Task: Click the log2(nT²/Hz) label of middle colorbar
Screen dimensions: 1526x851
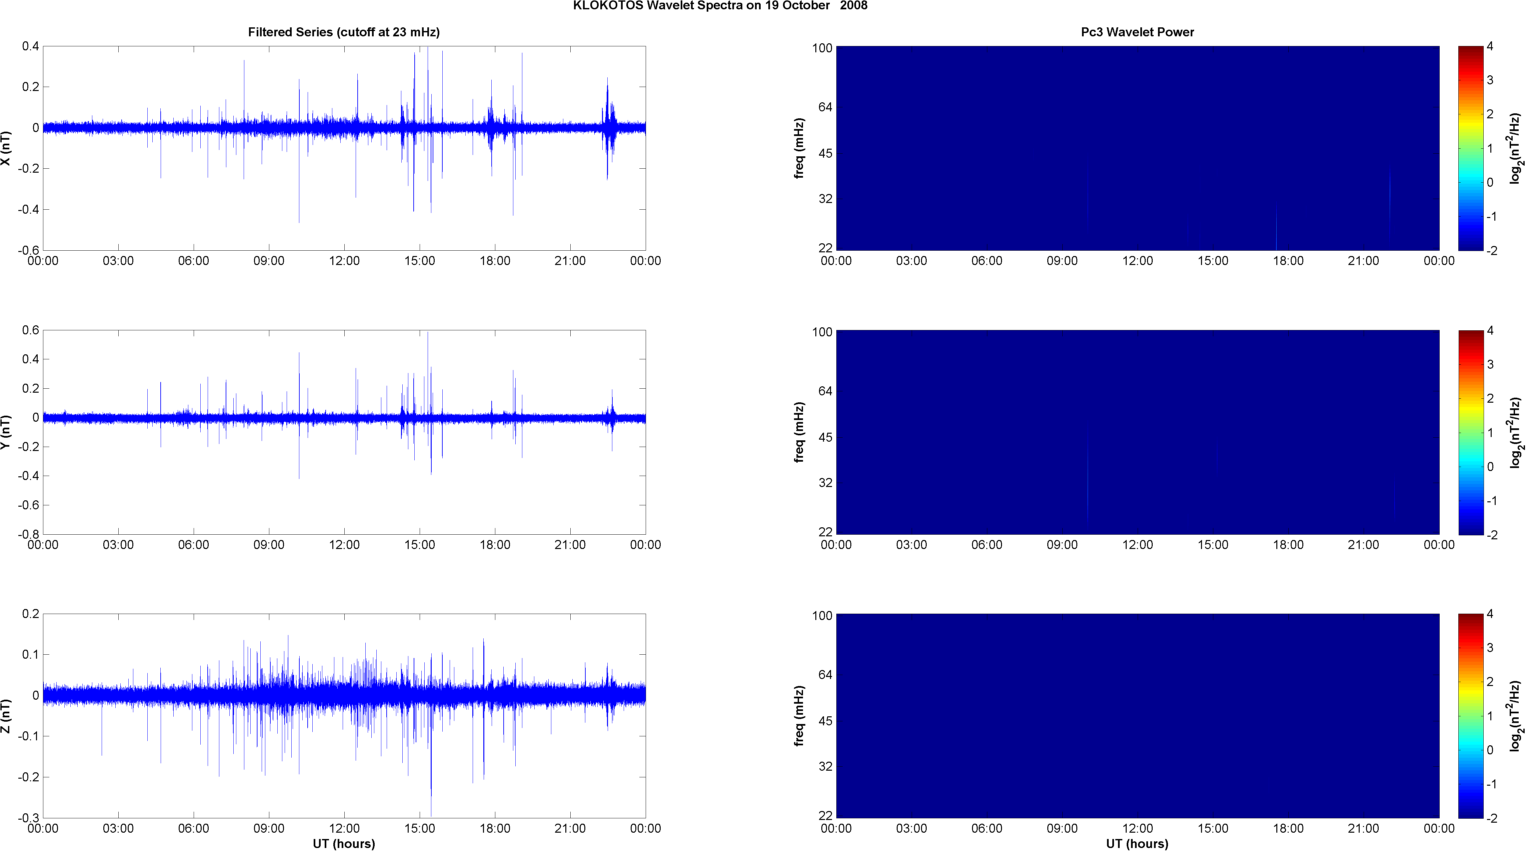Action: [x=1516, y=432]
